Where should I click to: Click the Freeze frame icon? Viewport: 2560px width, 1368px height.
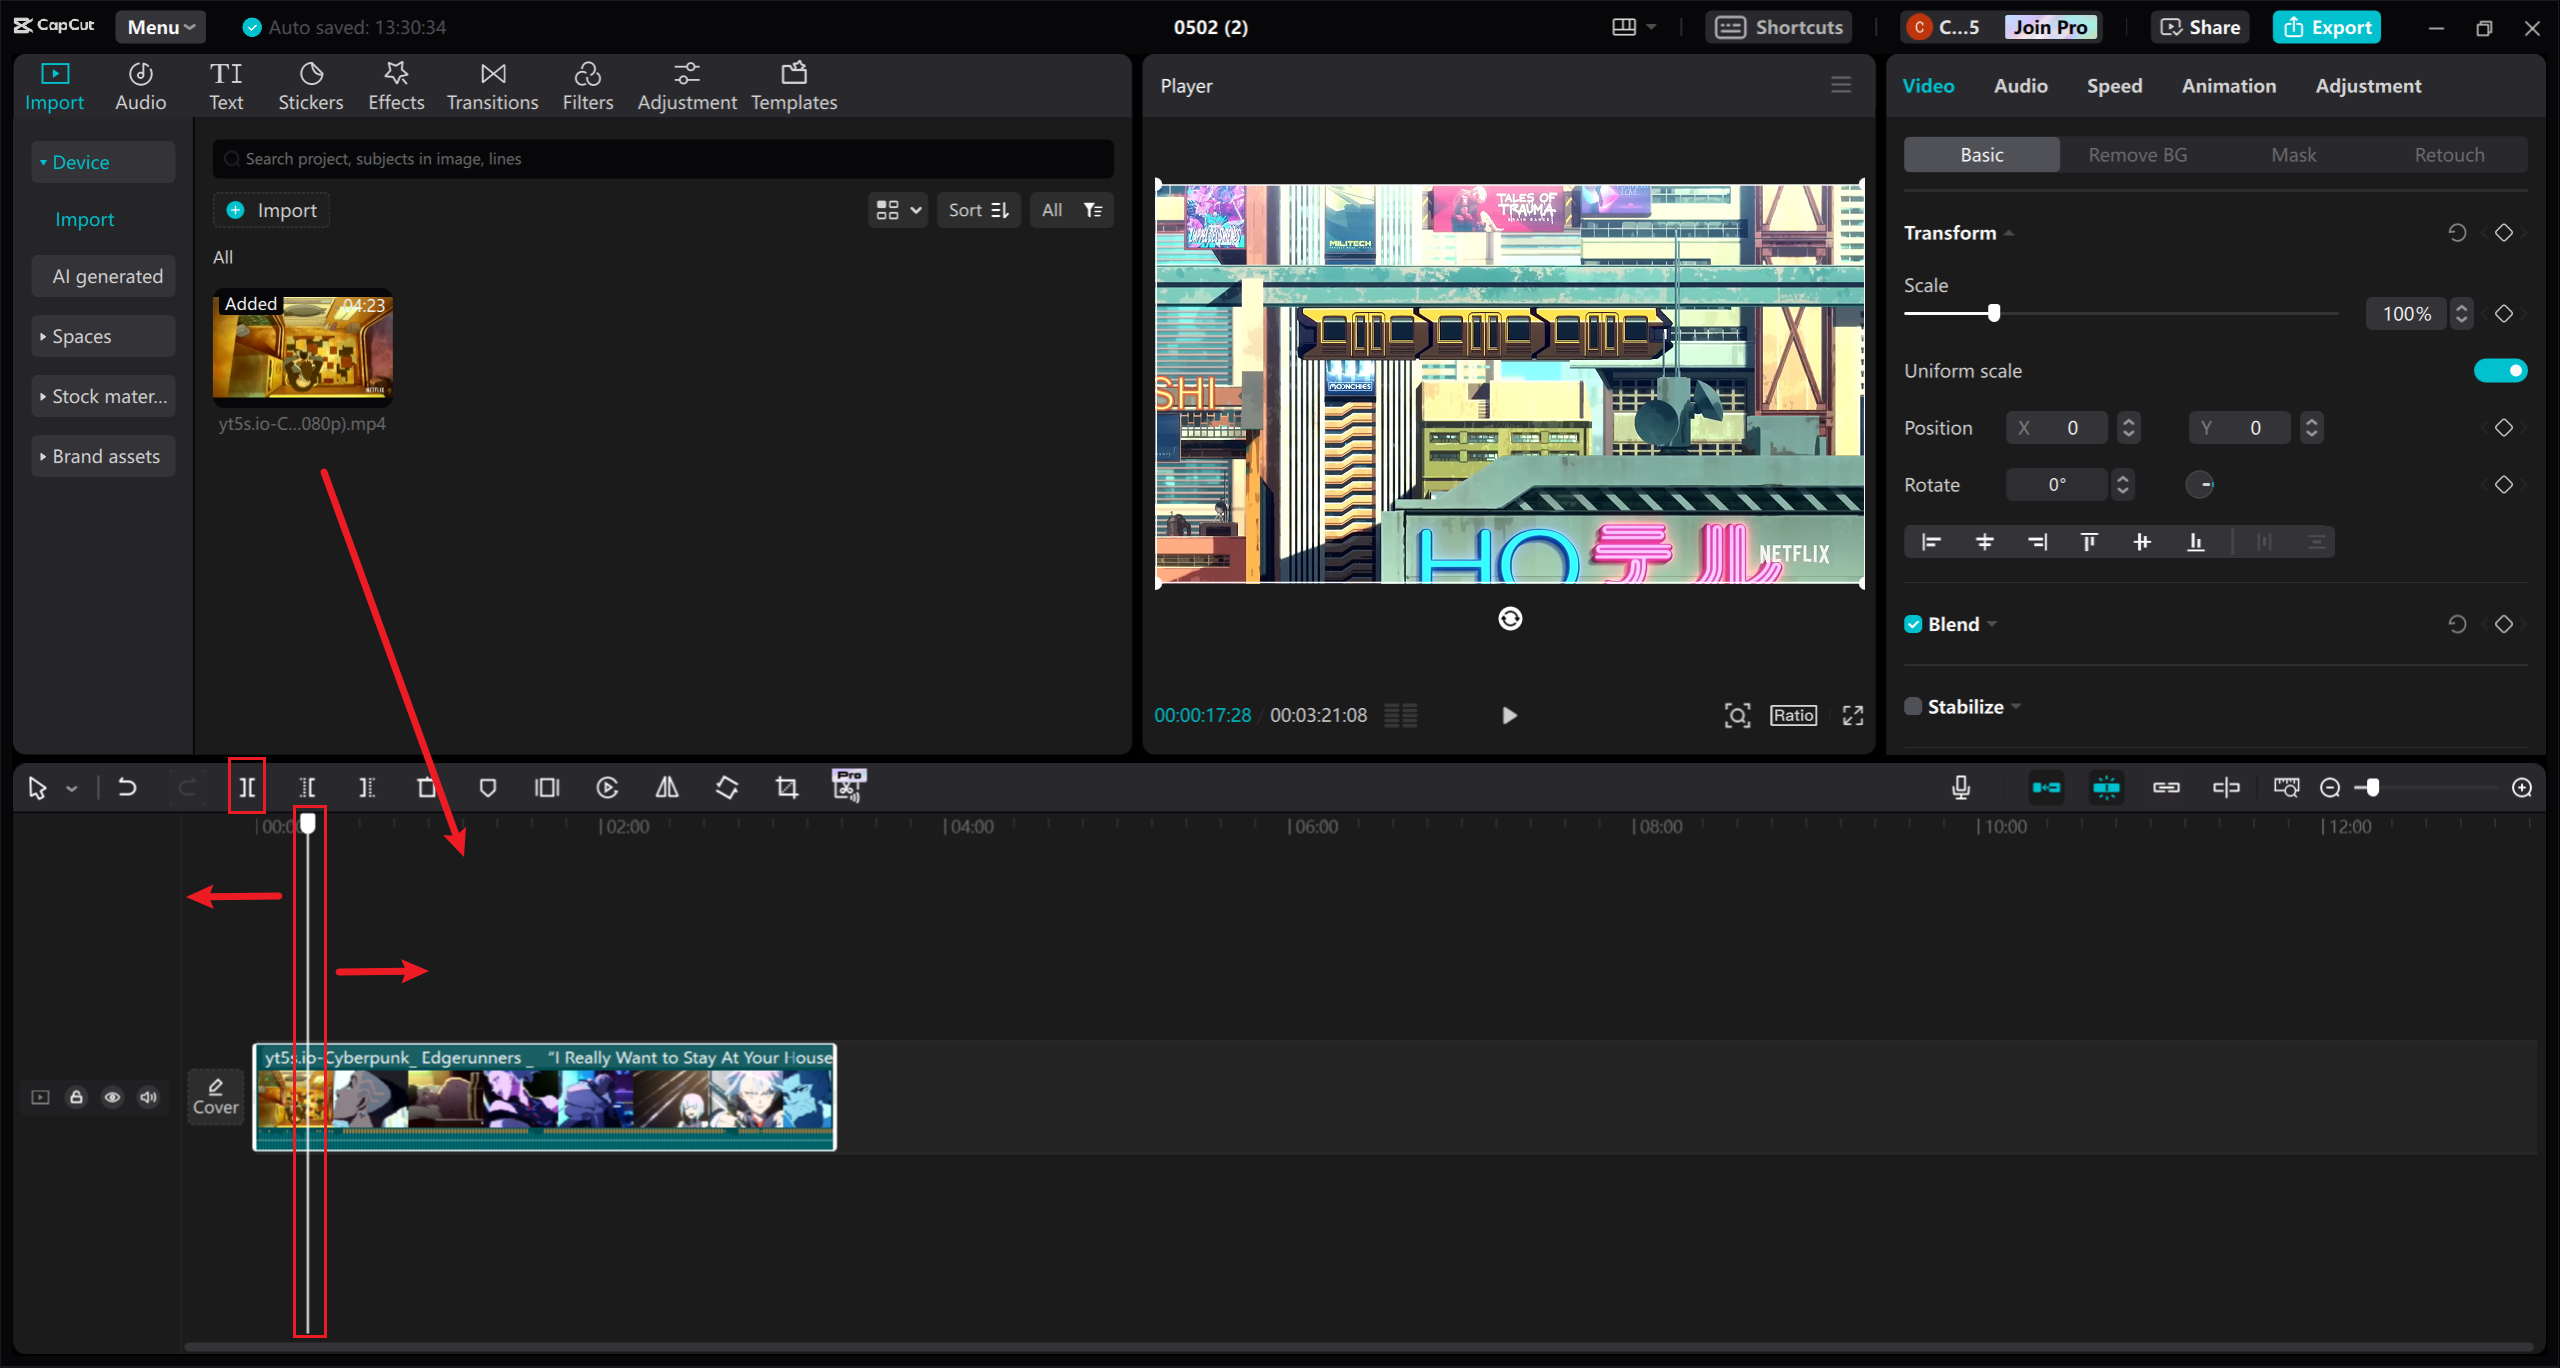pyautogui.click(x=547, y=788)
